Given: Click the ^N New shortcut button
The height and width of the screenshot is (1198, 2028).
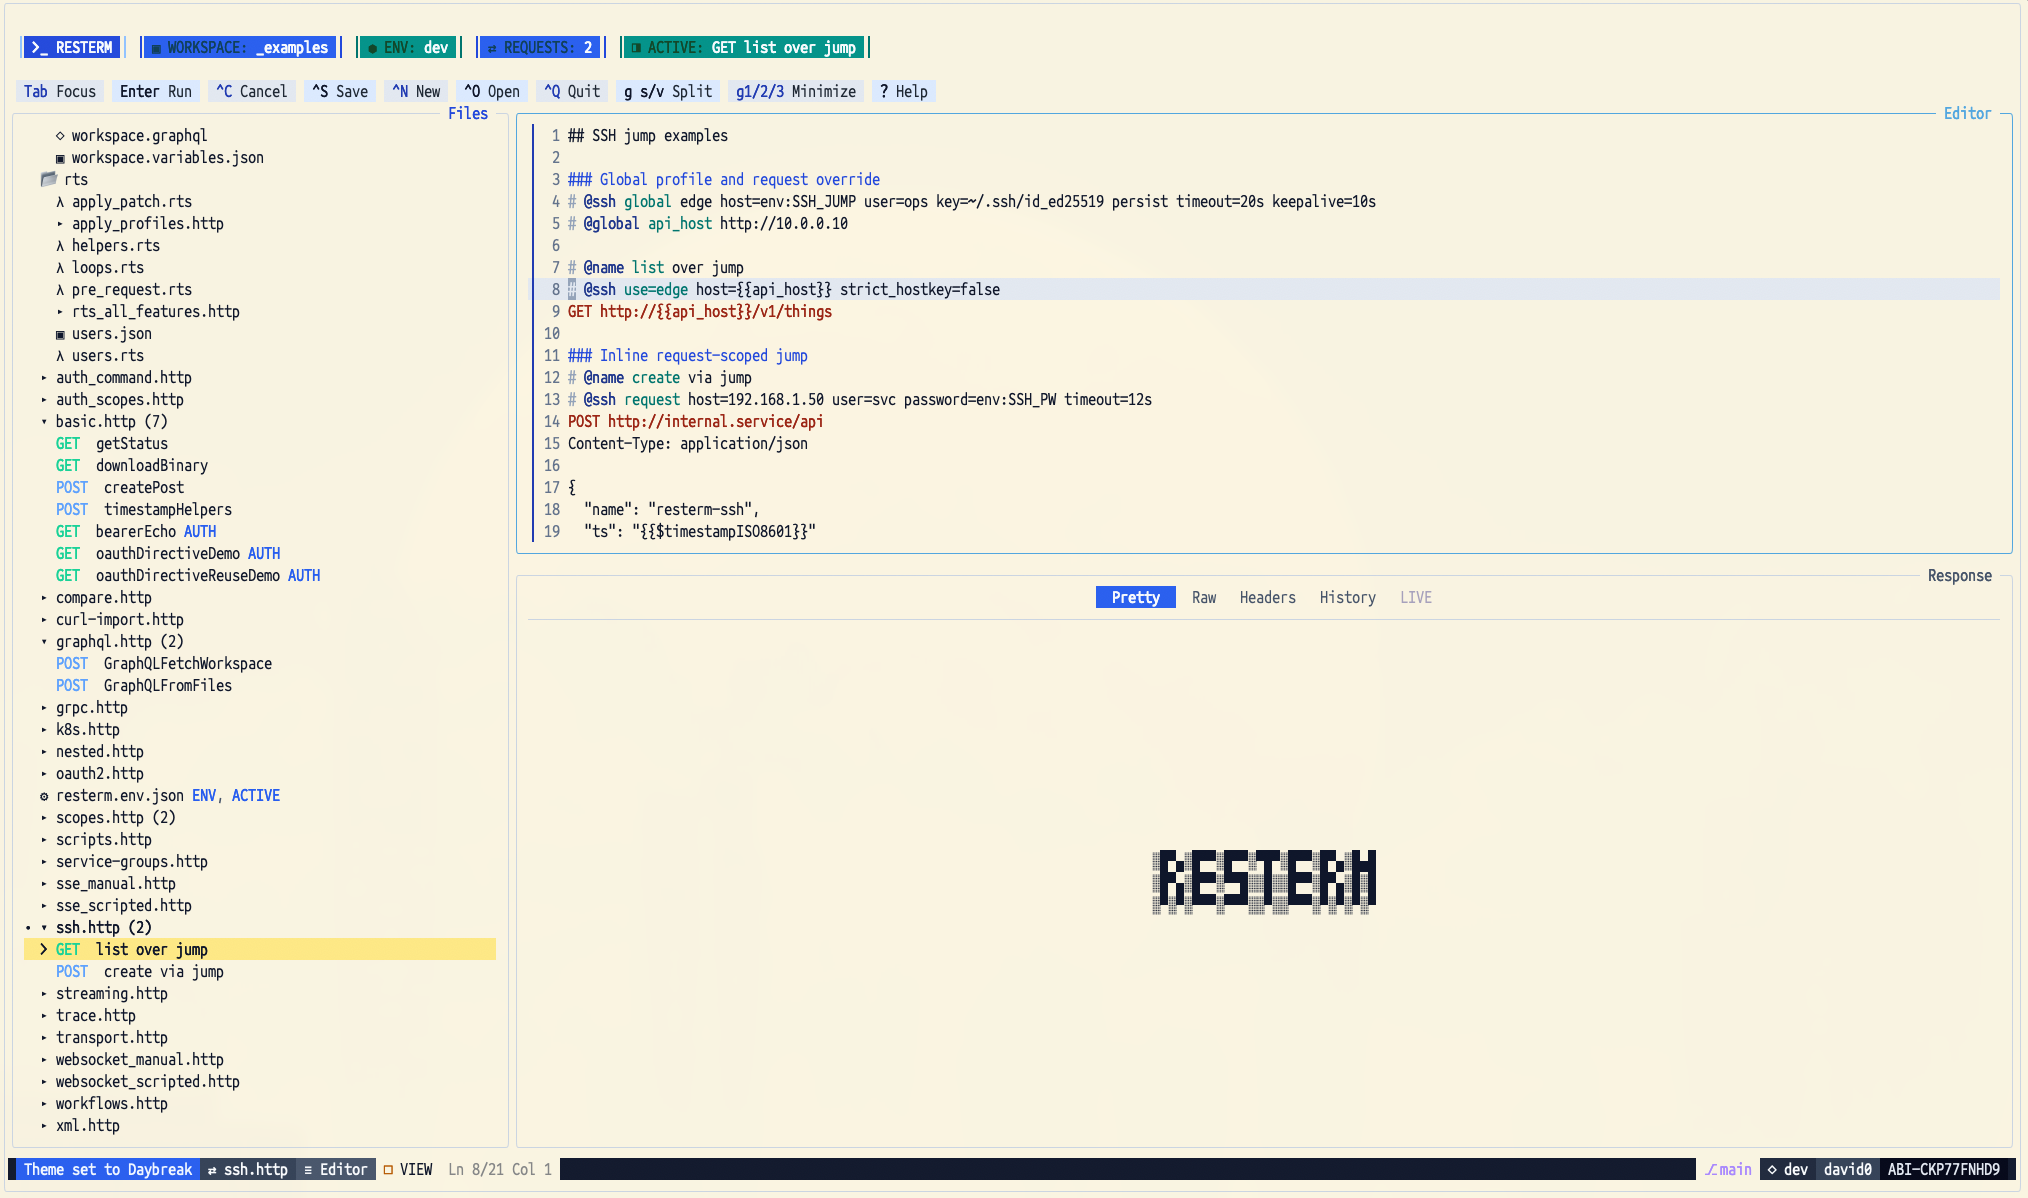Looking at the screenshot, I should 416,91.
